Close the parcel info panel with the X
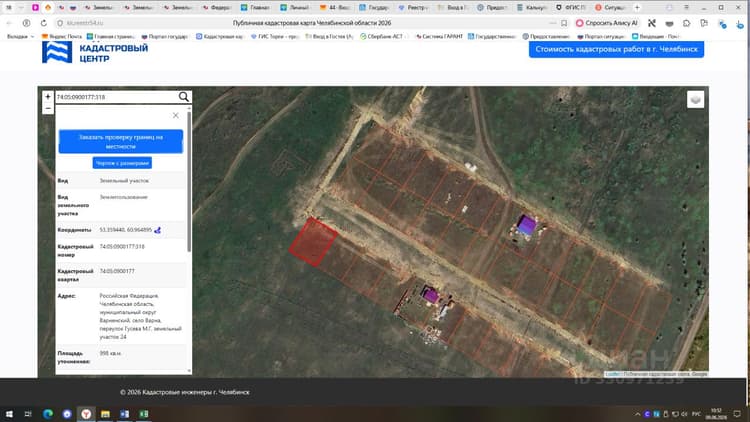This screenshot has width=750, height=422. pos(176,115)
